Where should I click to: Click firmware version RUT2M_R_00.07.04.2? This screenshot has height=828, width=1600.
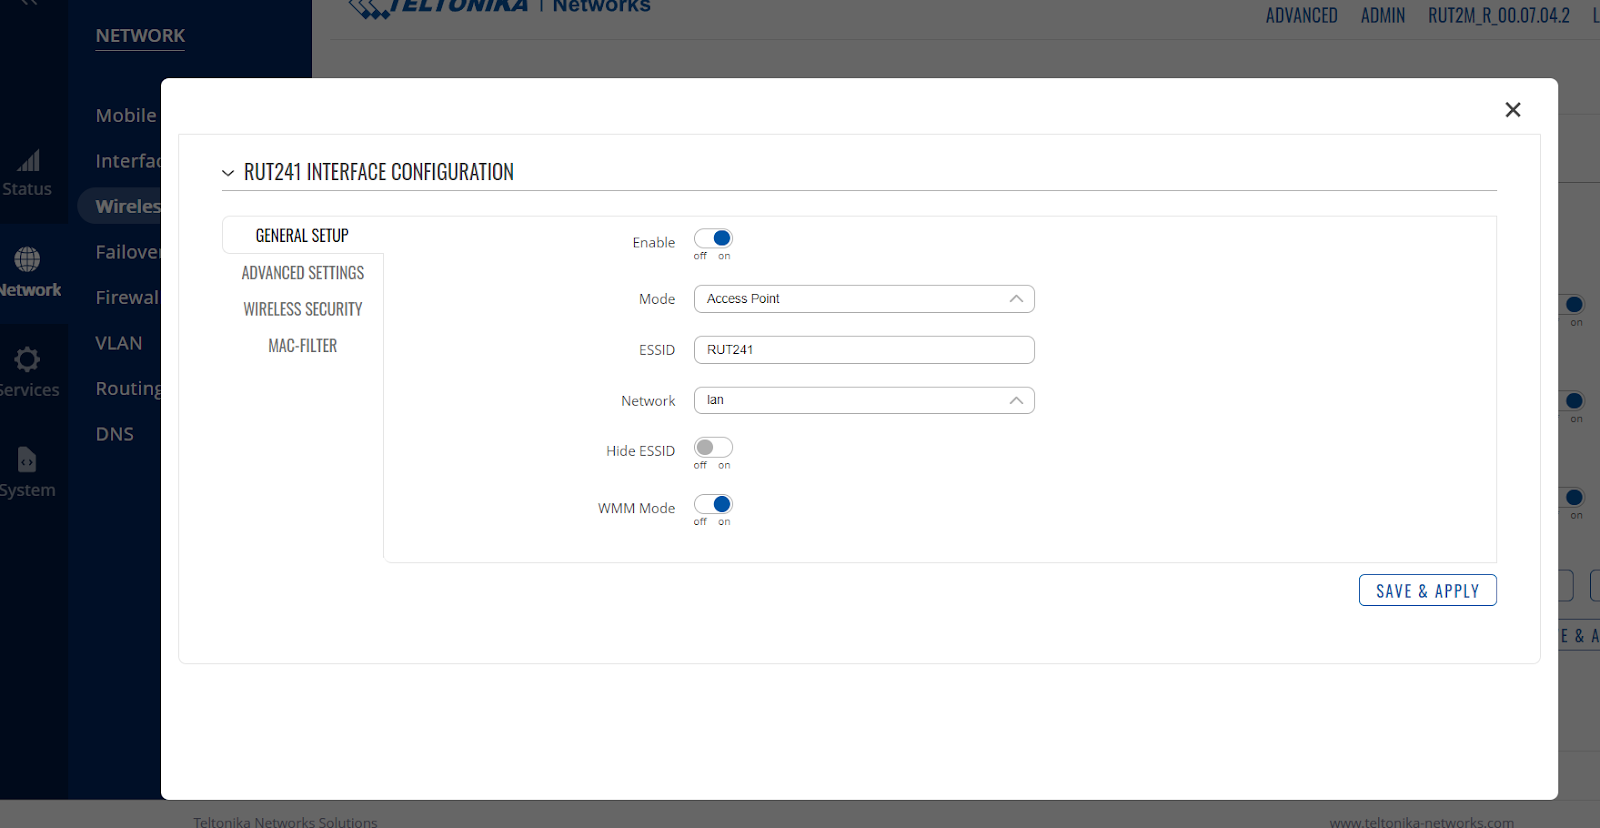1498,15
